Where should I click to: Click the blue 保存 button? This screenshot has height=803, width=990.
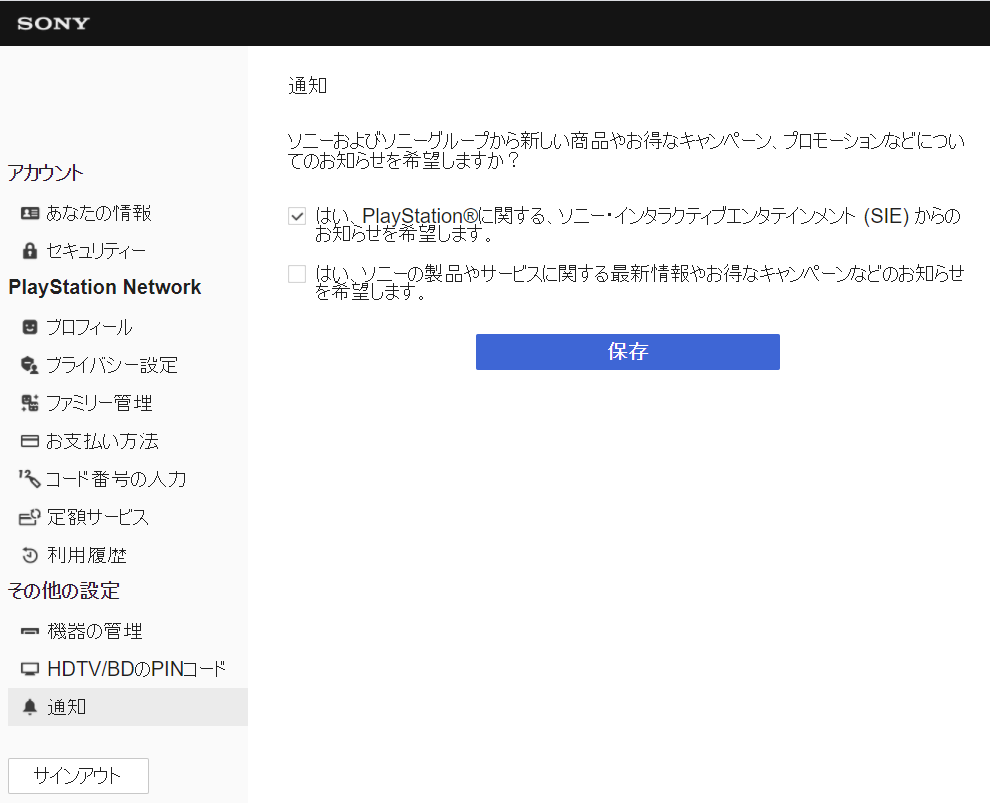tap(628, 352)
